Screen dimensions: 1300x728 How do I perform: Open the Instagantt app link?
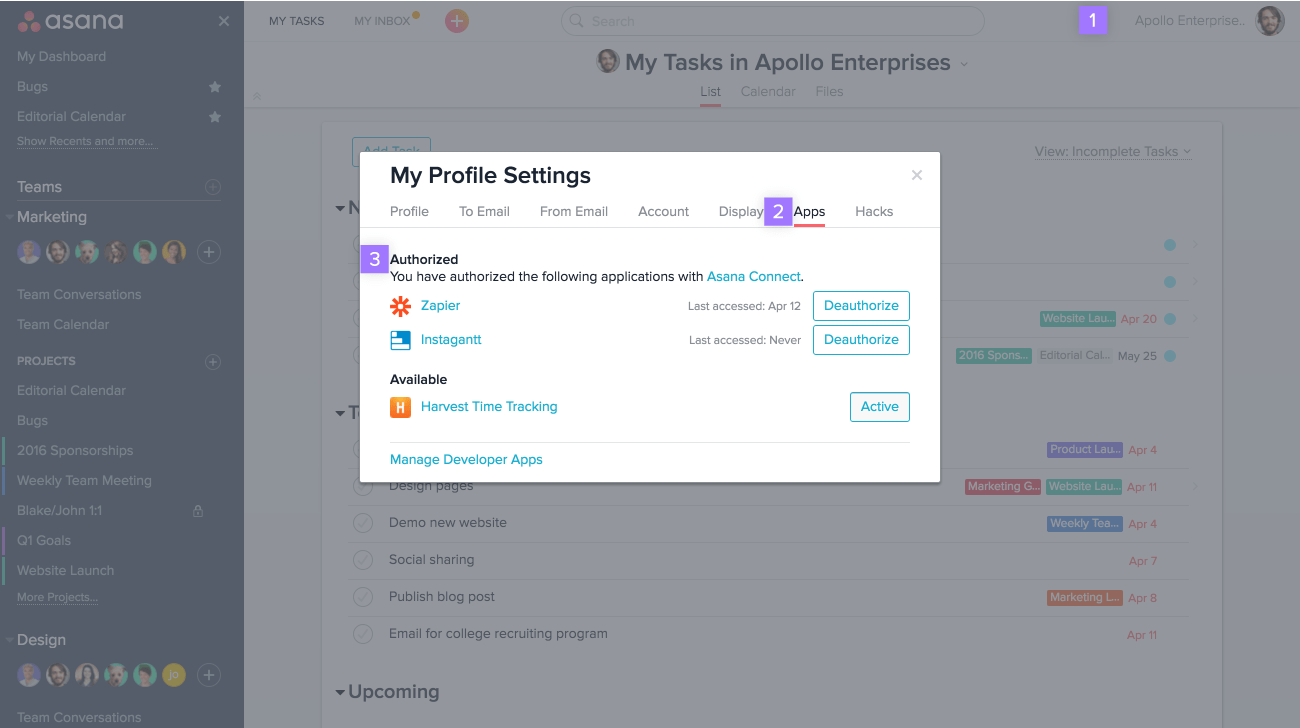pyautogui.click(x=451, y=340)
